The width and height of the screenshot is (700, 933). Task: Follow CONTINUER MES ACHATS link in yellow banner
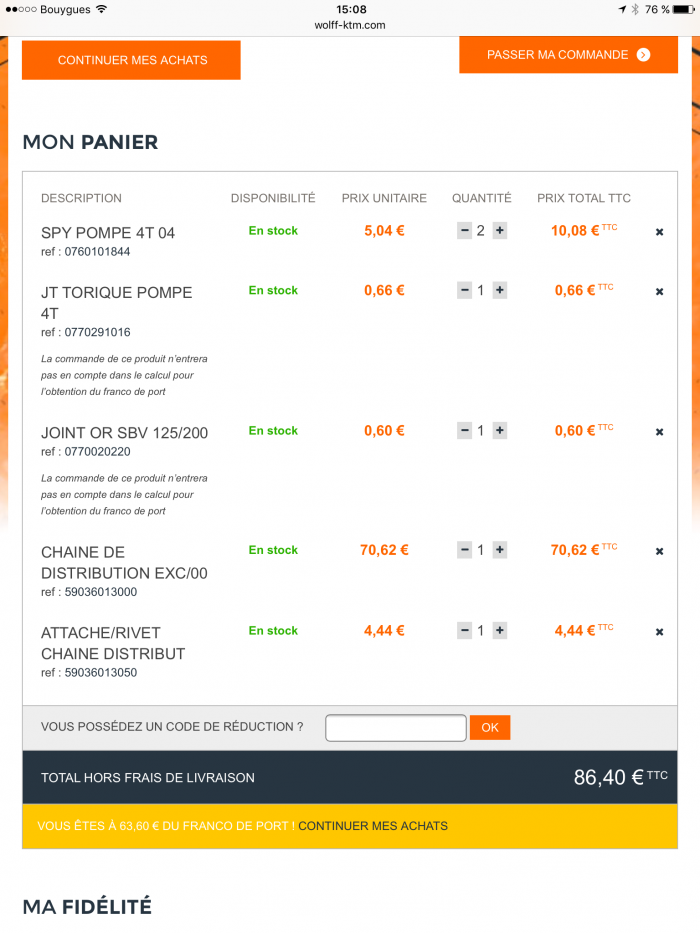point(373,826)
